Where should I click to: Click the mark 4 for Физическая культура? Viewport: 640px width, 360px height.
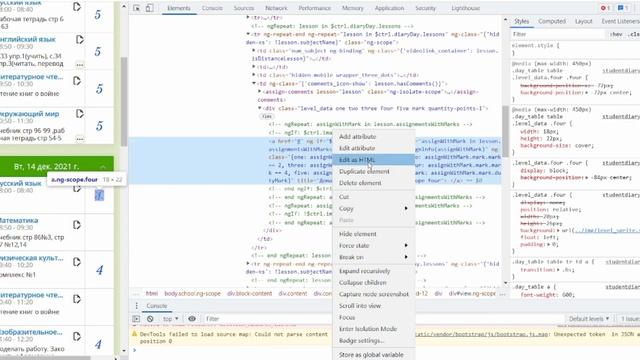point(99,270)
